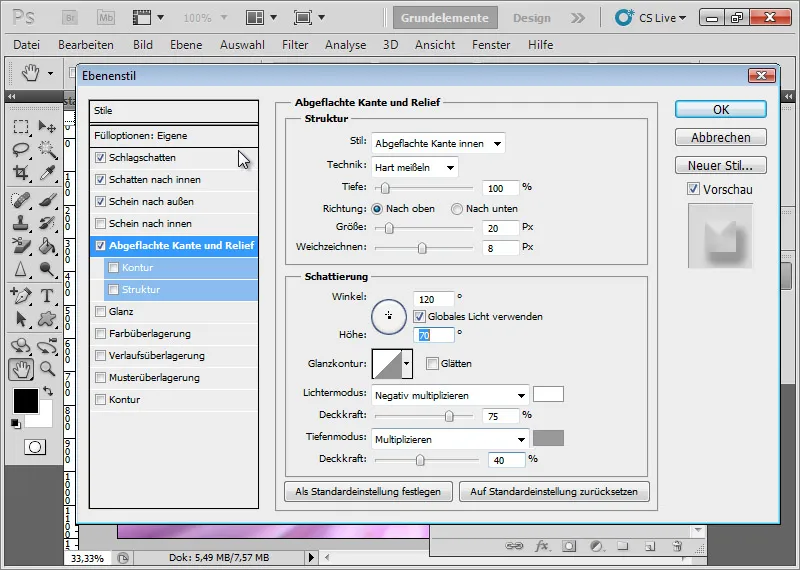This screenshot has width=800, height=570.
Task: Select the Brush tool
Action: (47, 200)
